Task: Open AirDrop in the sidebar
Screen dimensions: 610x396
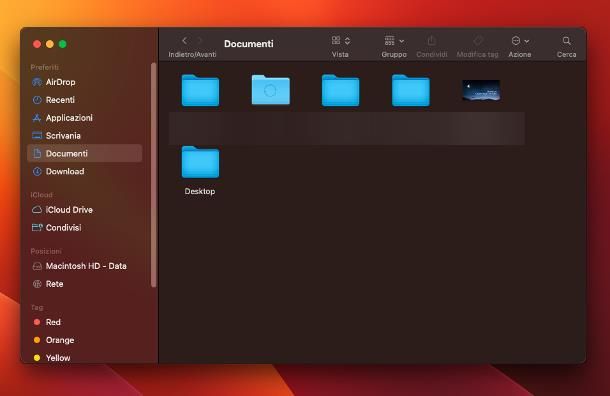Action: 85,82
